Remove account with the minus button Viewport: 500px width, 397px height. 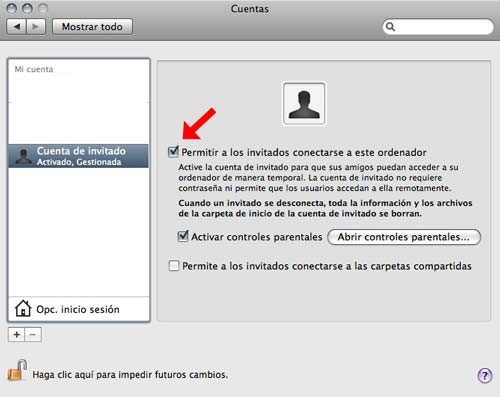(x=33, y=334)
